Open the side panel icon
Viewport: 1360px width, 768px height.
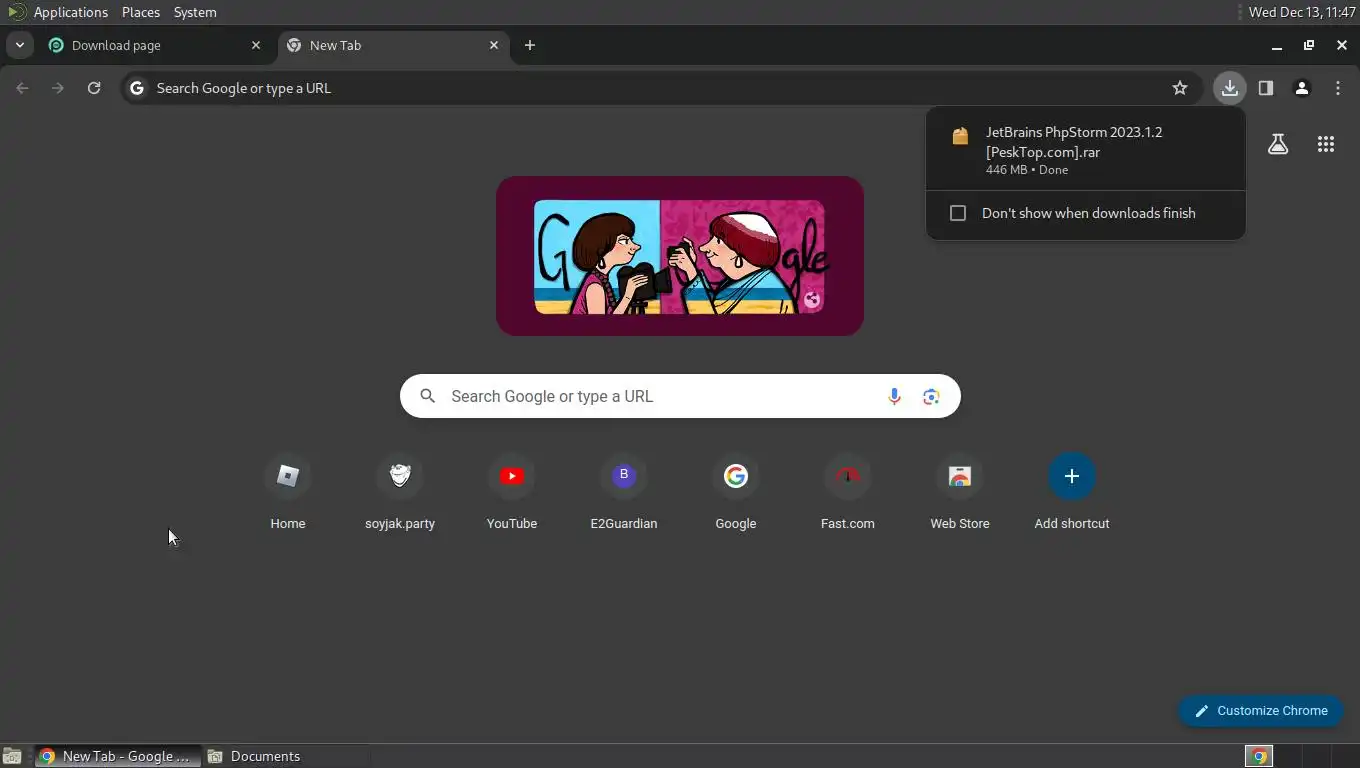coord(1265,88)
